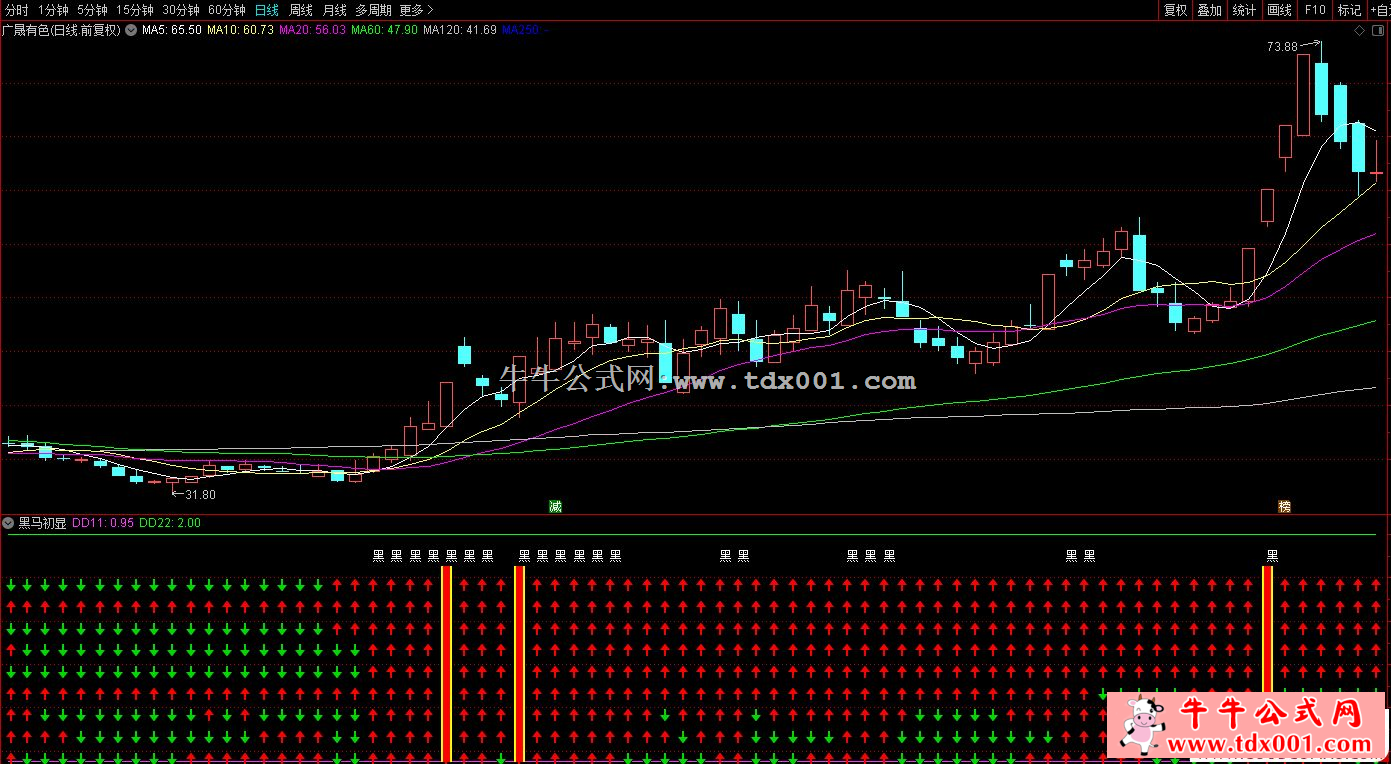1391x764 pixels.
Task: Add stock to watchlist with +自 button
Action: tap(1380, 10)
